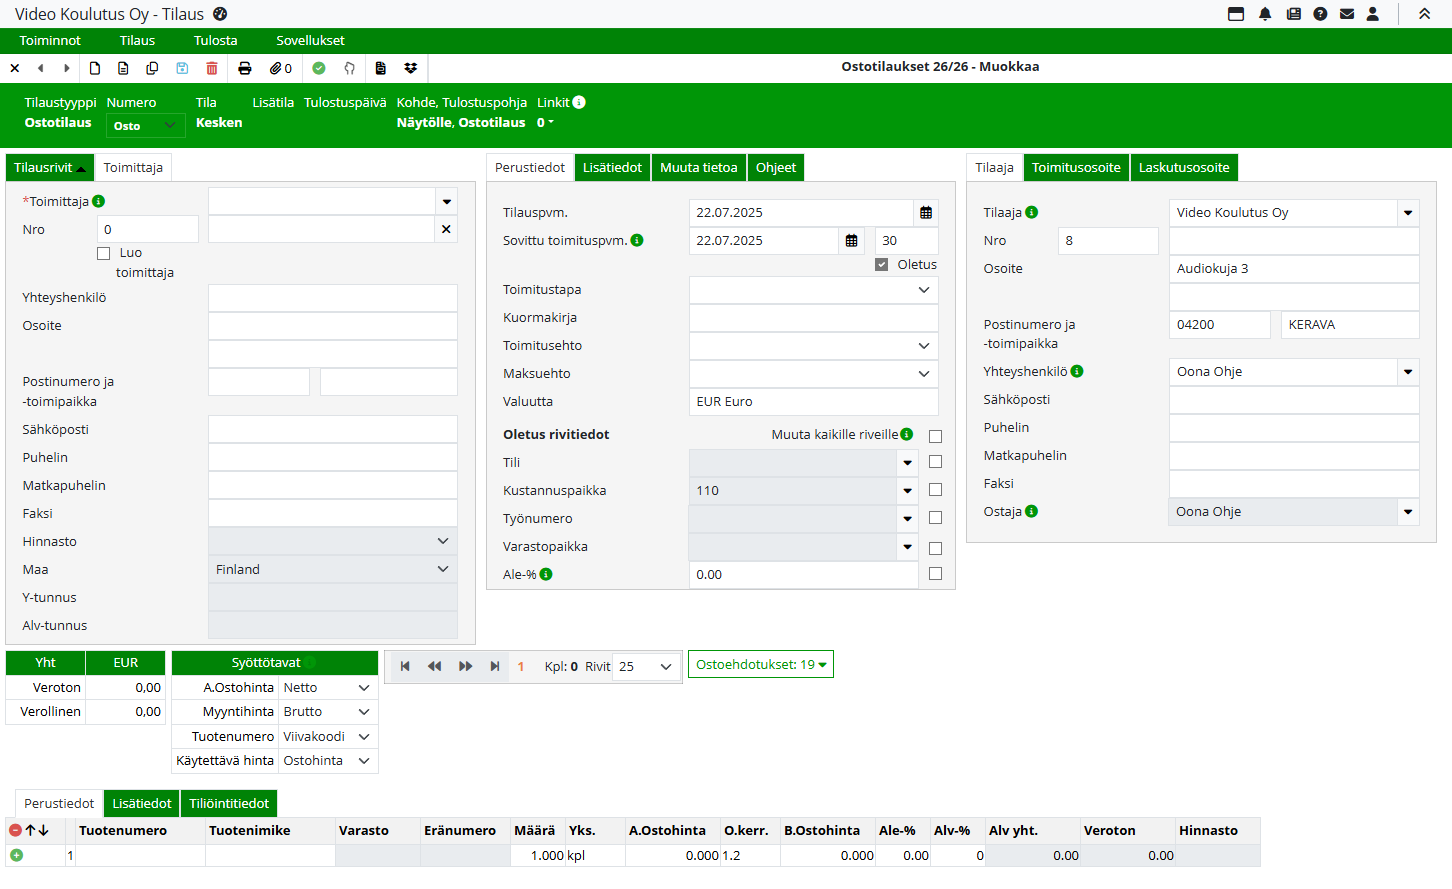Click the red trash delete icon
The width and height of the screenshot is (1452, 889).
coord(212,68)
